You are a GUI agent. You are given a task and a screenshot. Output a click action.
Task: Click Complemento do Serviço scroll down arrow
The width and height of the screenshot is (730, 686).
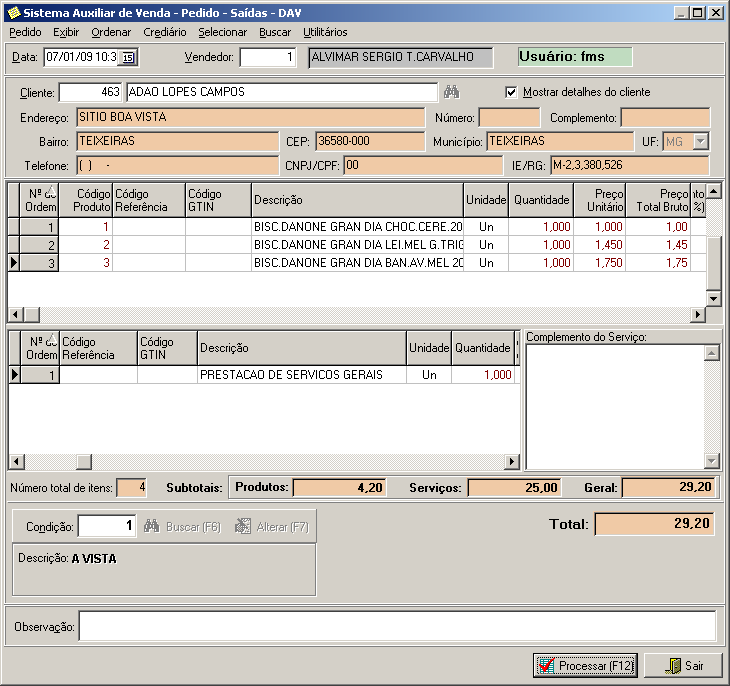click(711, 461)
